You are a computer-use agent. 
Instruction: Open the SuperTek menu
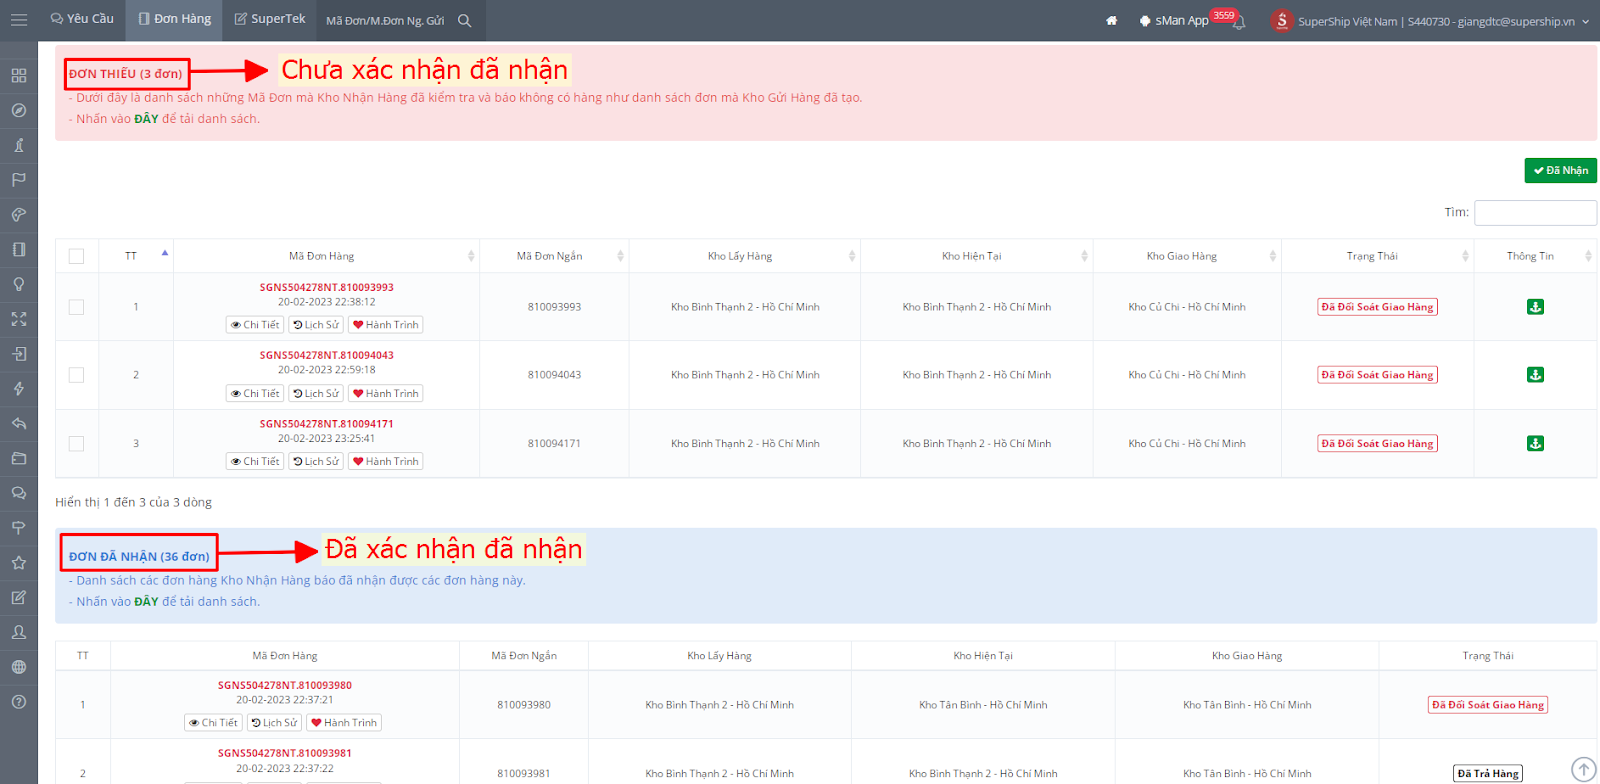click(x=270, y=19)
